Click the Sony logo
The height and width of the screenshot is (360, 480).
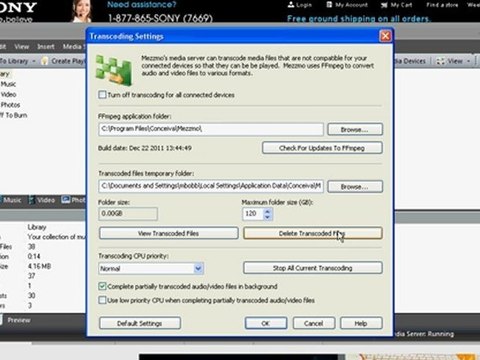pyautogui.click(x=18, y=7)
